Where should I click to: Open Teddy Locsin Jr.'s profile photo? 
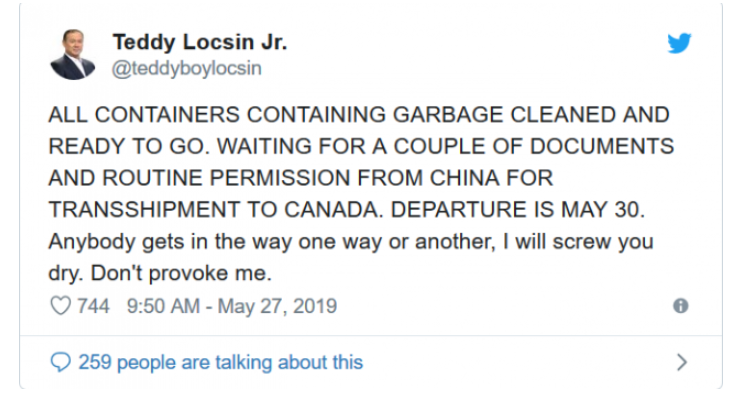point(73,54)
